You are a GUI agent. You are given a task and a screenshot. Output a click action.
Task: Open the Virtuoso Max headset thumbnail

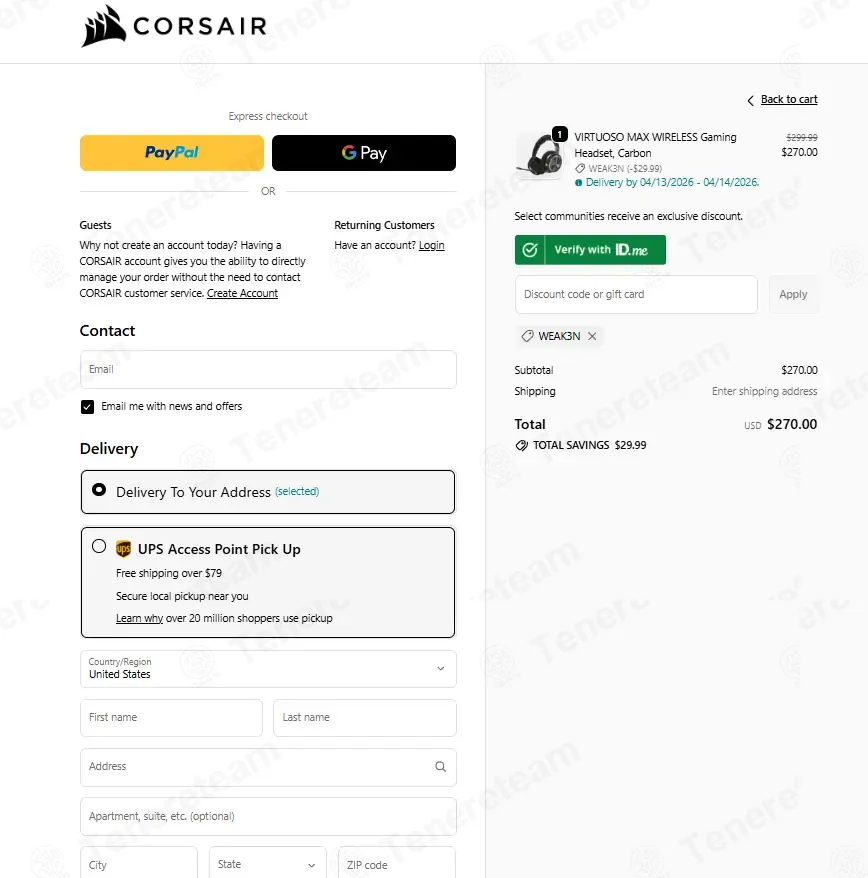[538, 155]
